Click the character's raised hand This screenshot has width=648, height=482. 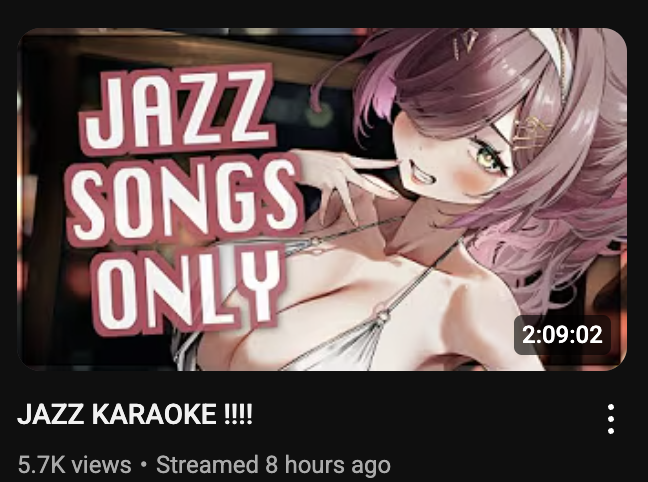349,182
